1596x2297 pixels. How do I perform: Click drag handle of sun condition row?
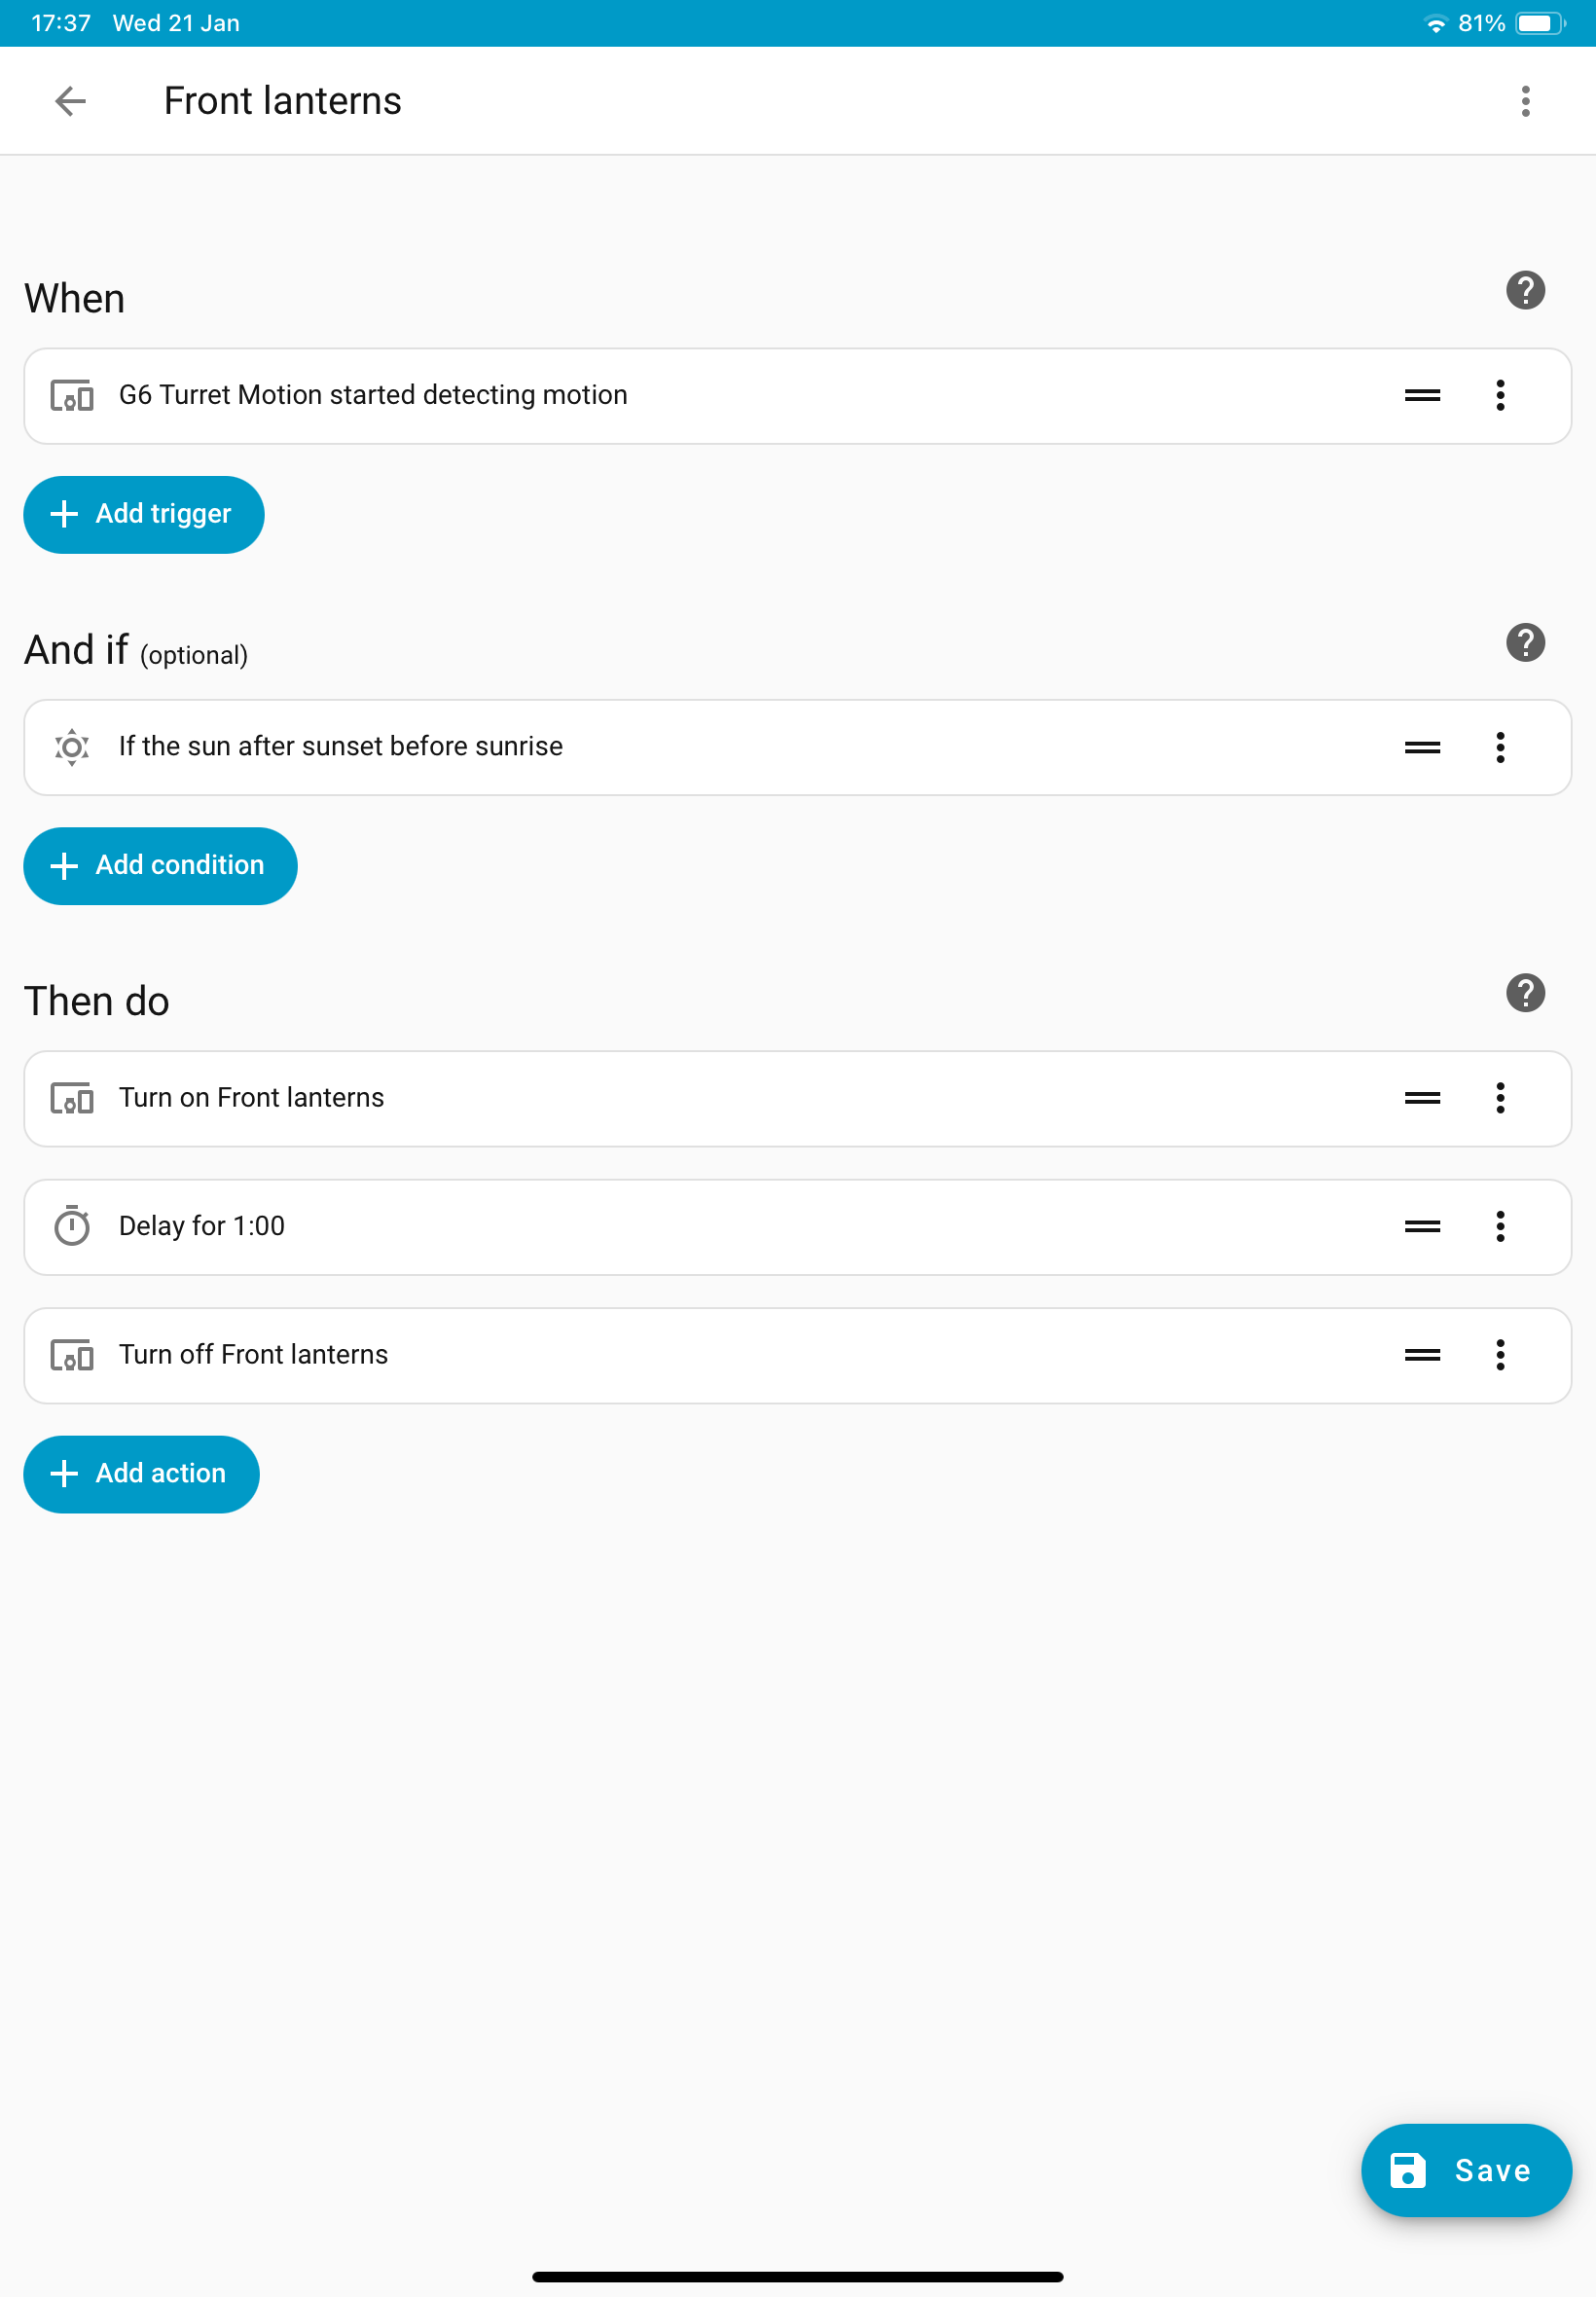coord(1422,748)
